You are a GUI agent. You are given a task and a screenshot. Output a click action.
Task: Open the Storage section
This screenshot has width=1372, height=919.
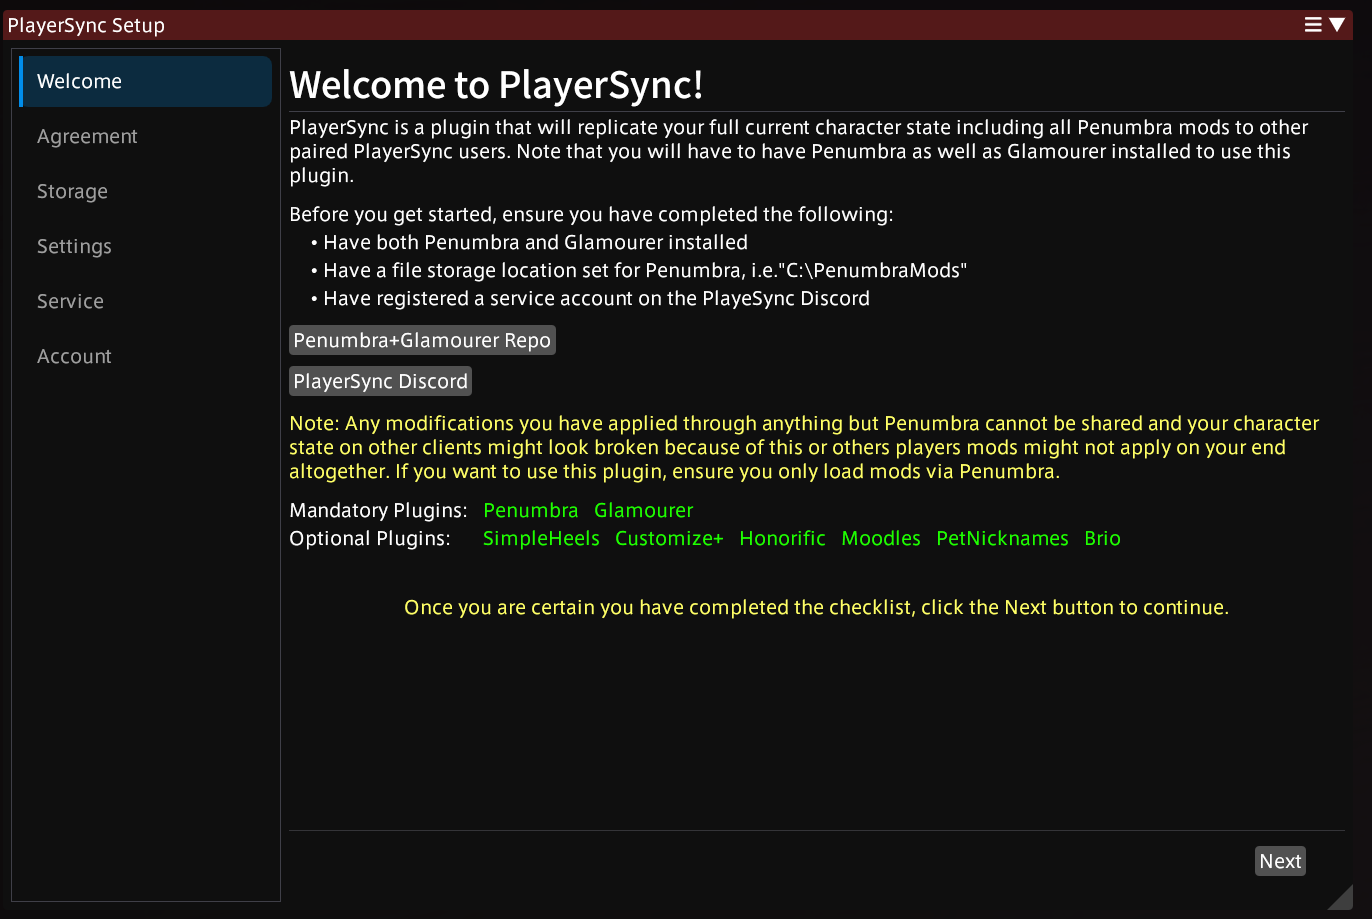[x=72, y=192]
